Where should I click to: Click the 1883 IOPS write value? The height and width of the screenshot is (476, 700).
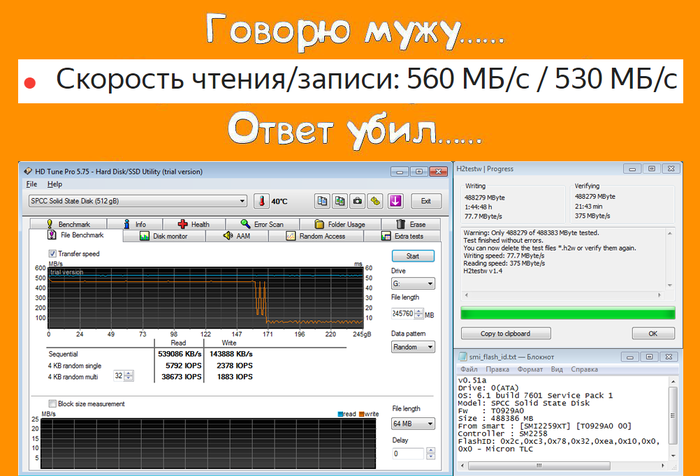[x=235, y=377]
